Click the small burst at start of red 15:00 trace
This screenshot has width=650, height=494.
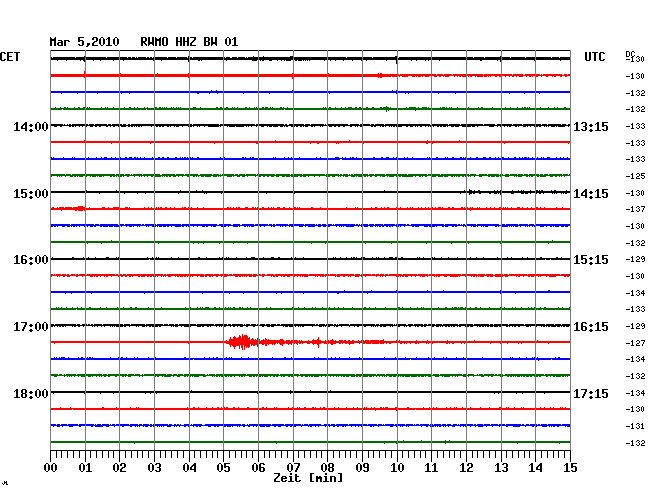[71, 208]
